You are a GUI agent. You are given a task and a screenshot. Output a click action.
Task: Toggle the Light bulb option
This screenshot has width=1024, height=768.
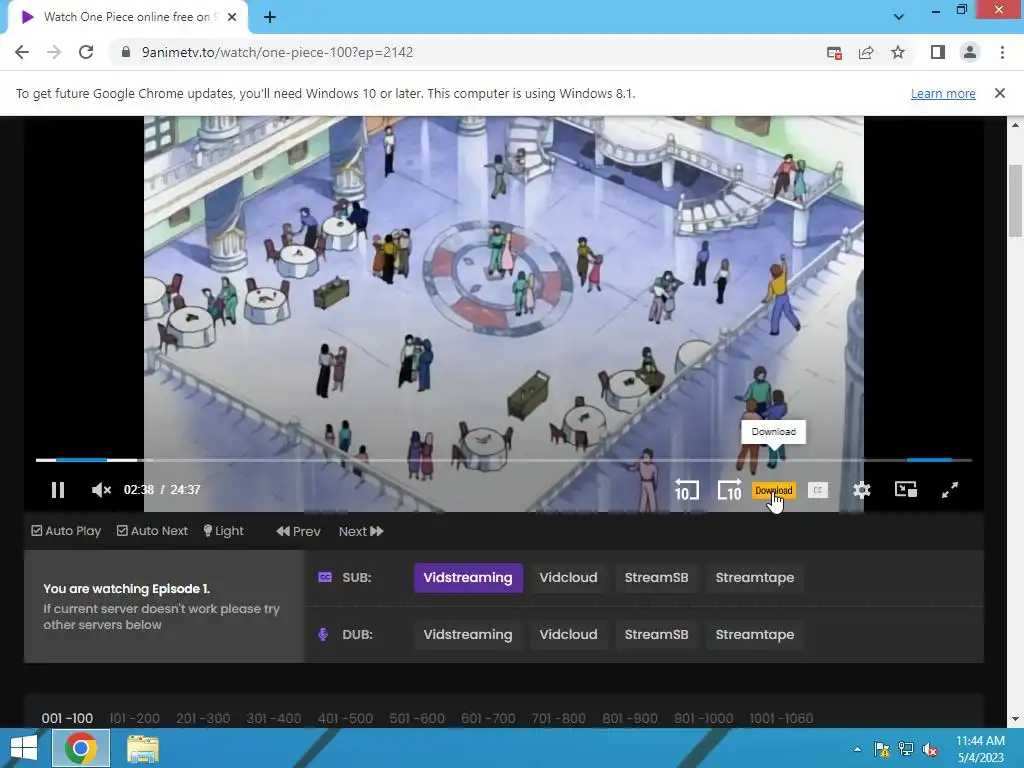223,531
